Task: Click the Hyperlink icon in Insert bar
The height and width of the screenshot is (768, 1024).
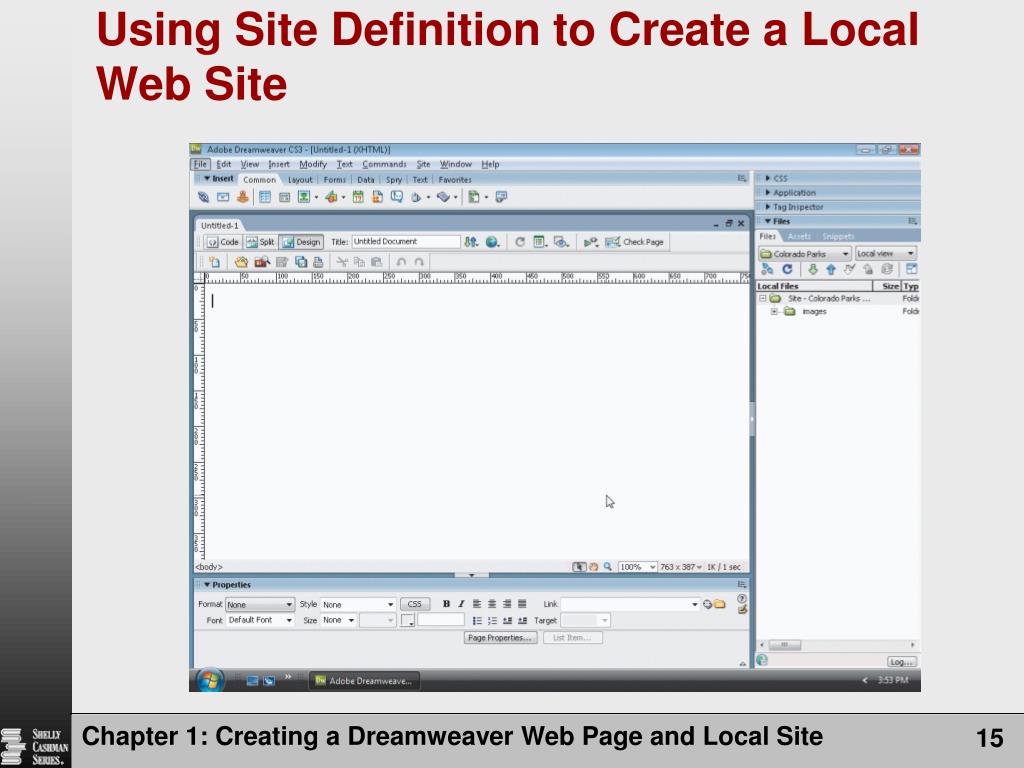Action: [204, 197]
